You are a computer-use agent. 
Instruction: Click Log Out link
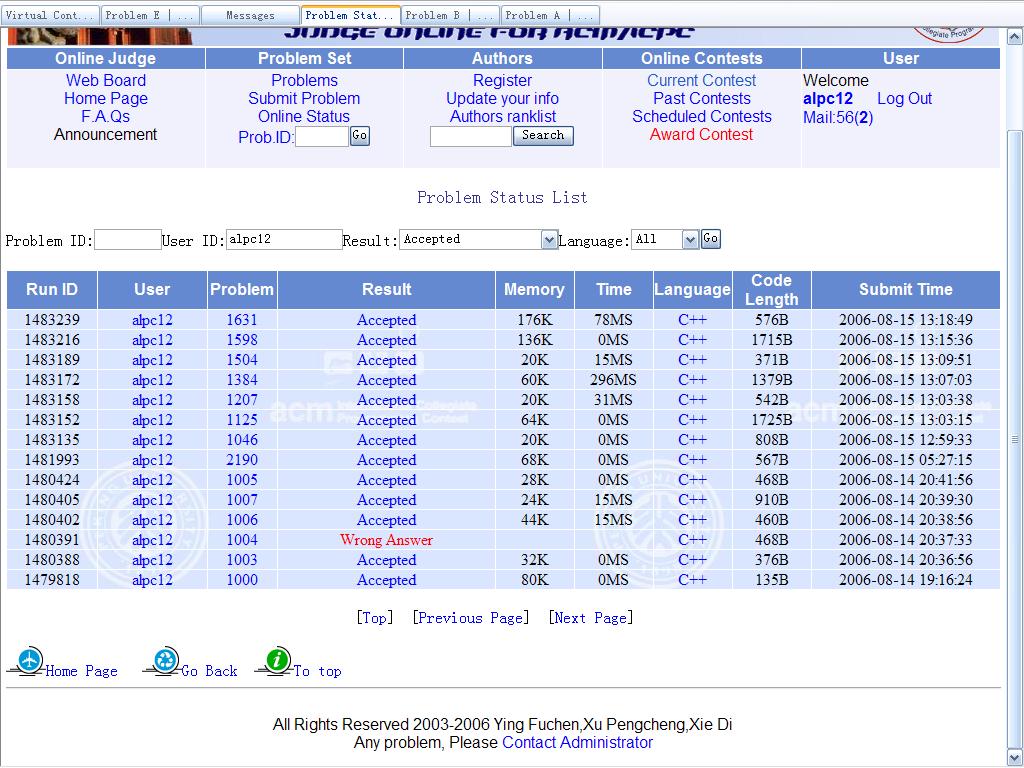(904, 98)
